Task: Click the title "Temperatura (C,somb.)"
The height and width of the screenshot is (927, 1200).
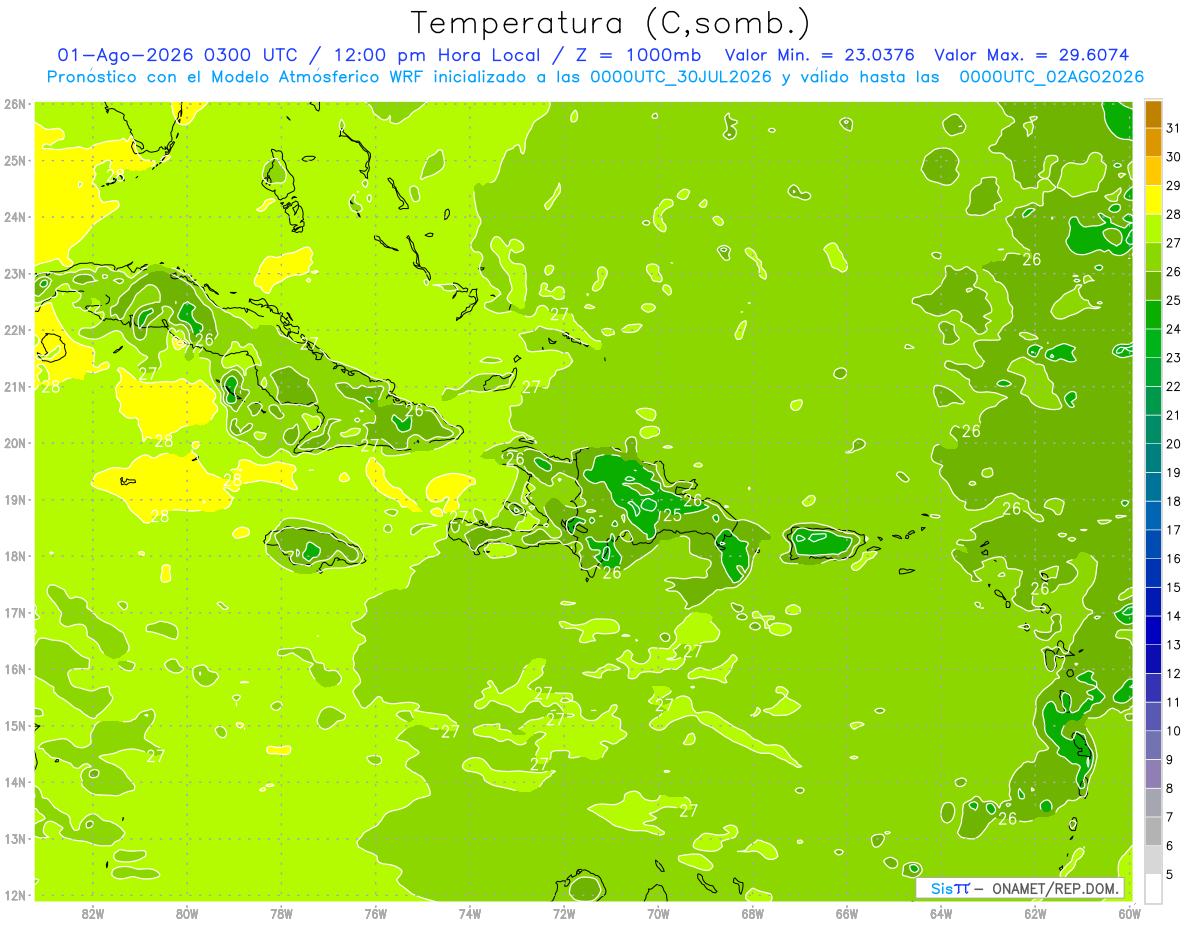Action: tap(610, 23)
